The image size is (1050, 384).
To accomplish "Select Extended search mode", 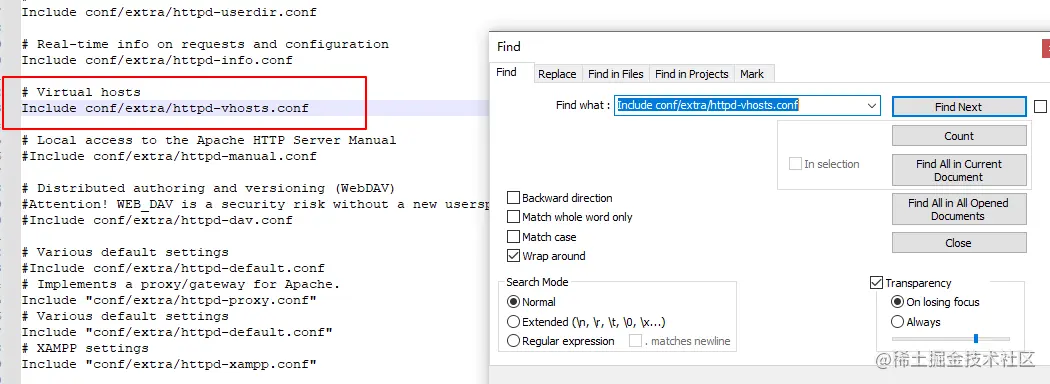I will (514, 322).
